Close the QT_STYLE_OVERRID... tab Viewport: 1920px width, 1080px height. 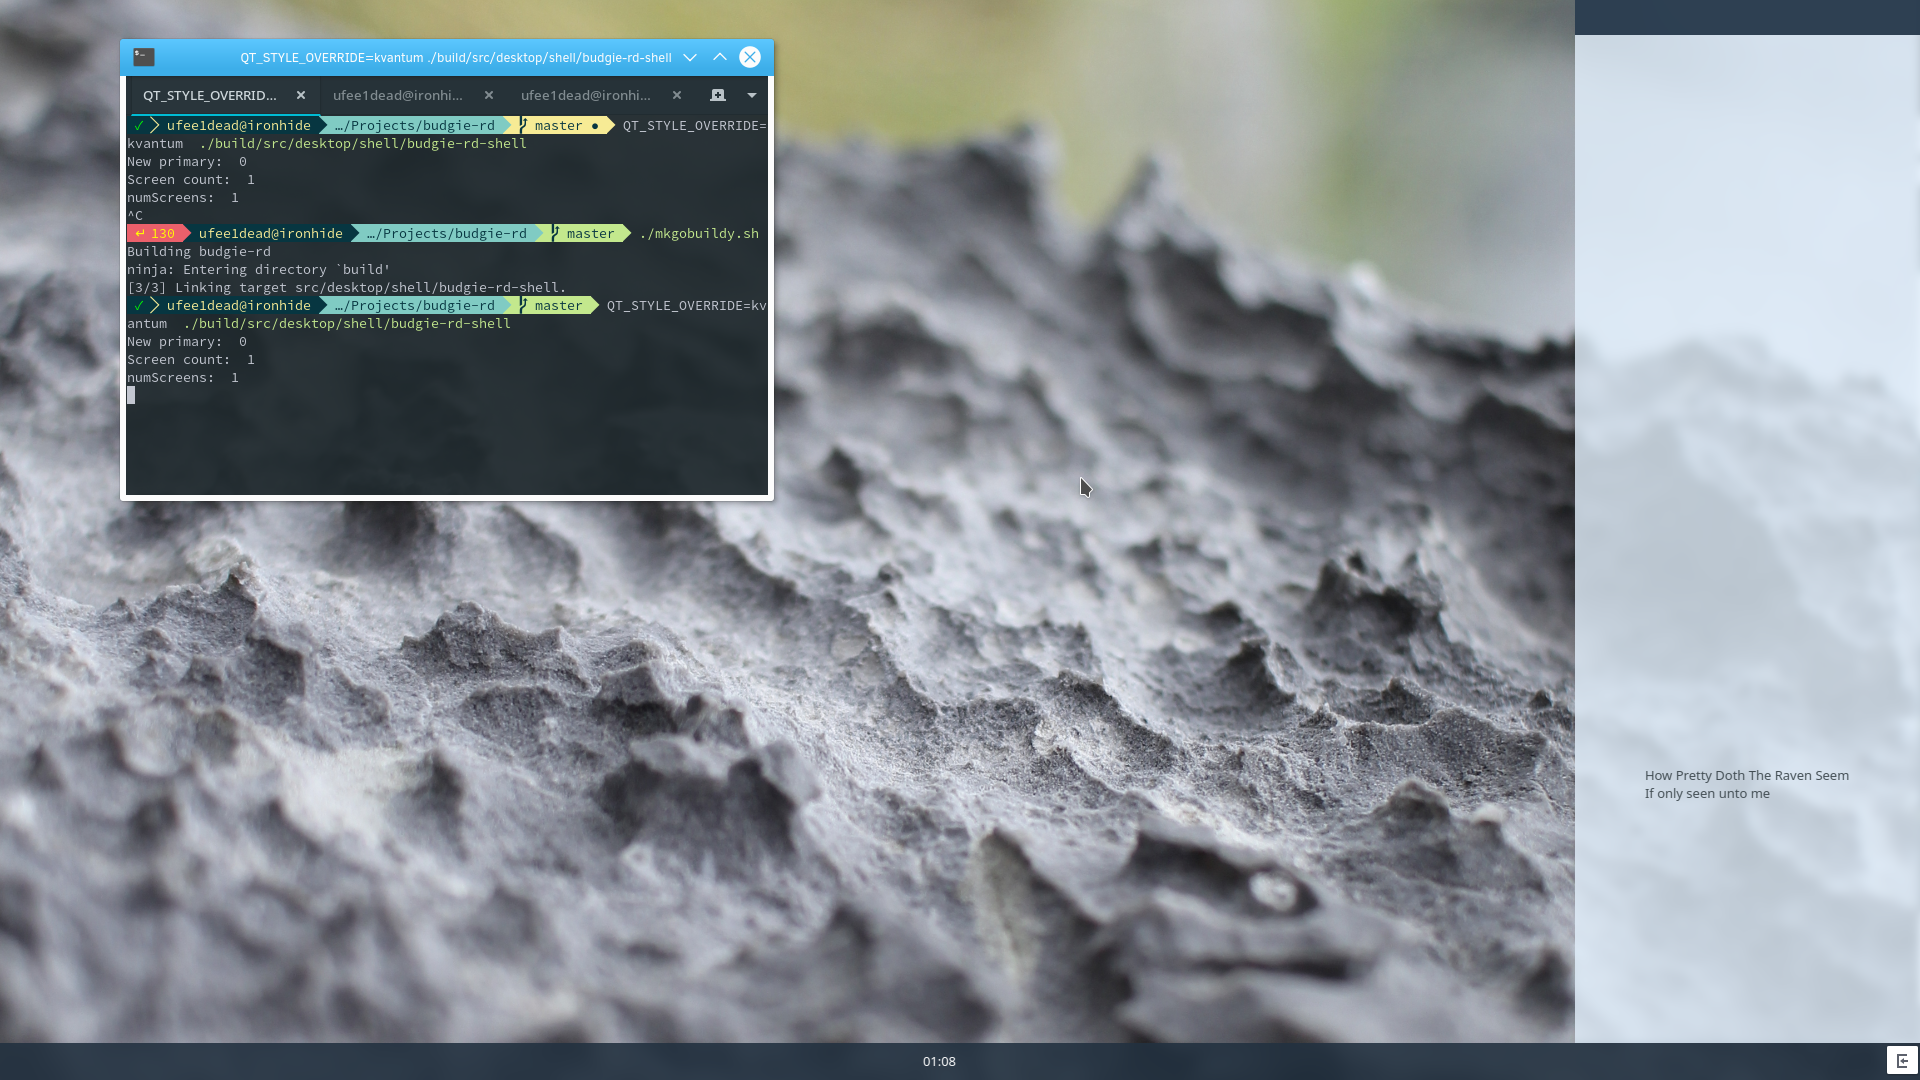coord(301,95)
